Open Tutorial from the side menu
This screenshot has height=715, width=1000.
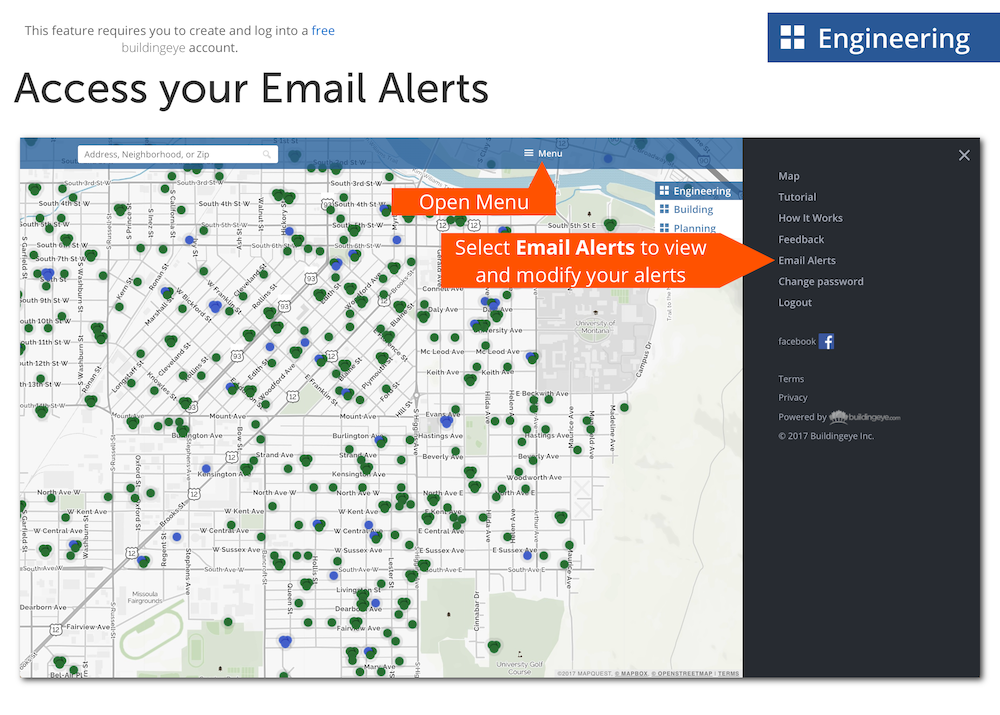tap(797, 197)
